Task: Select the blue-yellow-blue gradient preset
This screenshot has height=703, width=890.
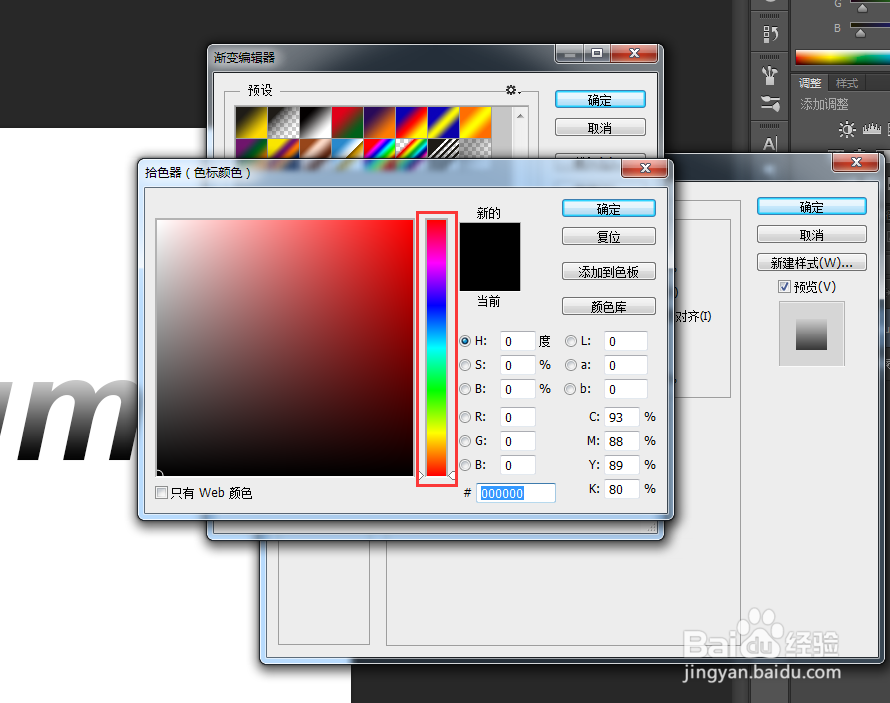Action: [x=443, y=122]
